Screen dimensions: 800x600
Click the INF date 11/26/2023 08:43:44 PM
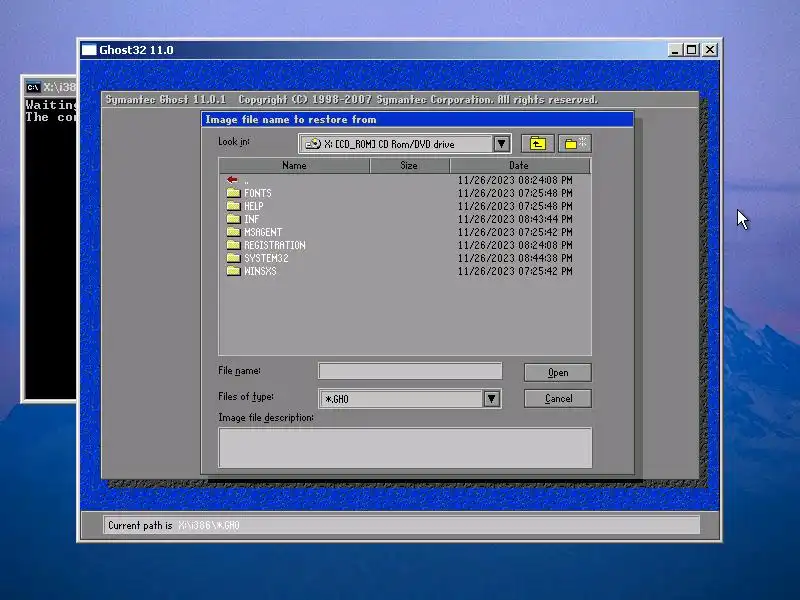click(x=515, y=219)
